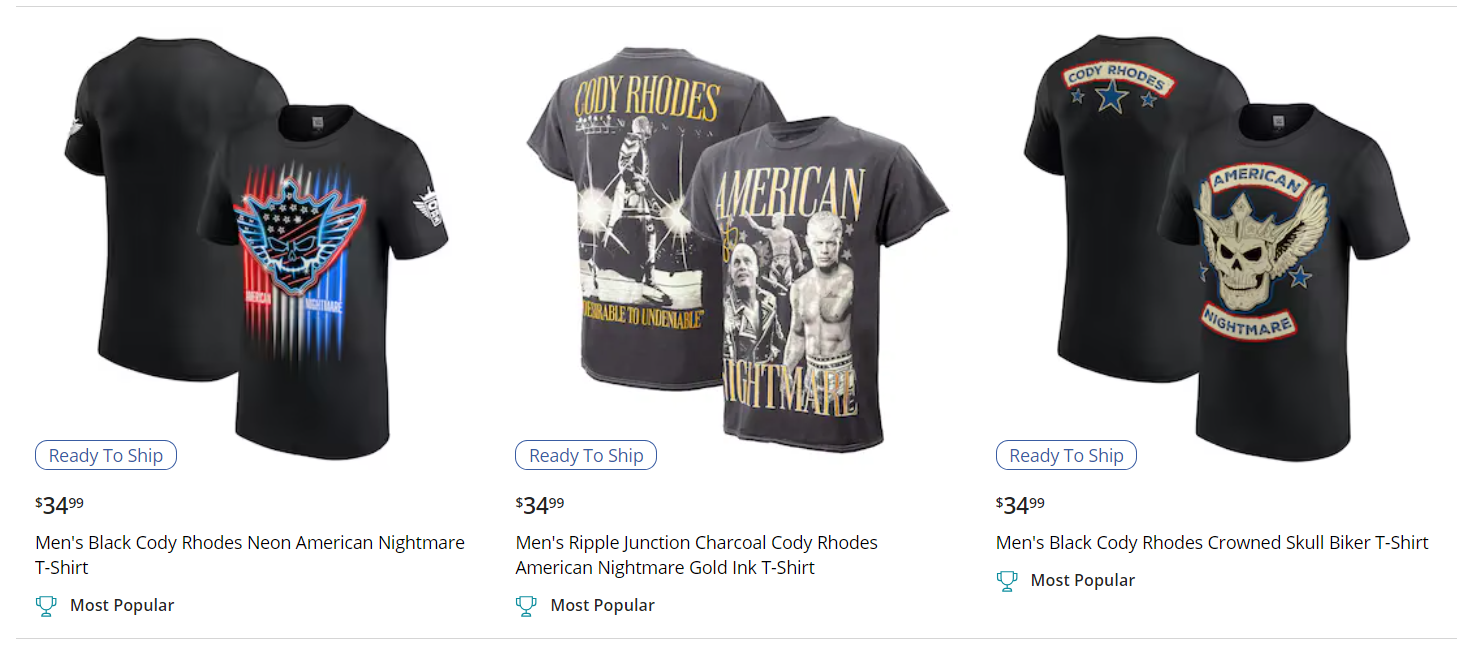Click the winged crowned skull graphic on the biker shirt

pyautogui.click(x=1257, y=248)
